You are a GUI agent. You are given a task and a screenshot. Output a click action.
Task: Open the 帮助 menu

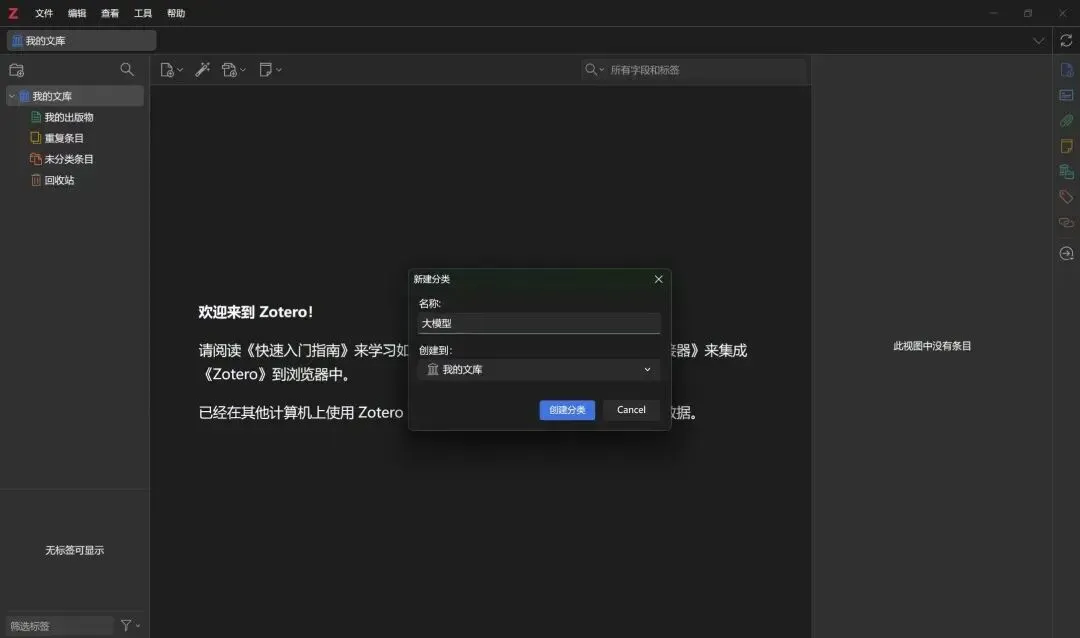[176, 13]
